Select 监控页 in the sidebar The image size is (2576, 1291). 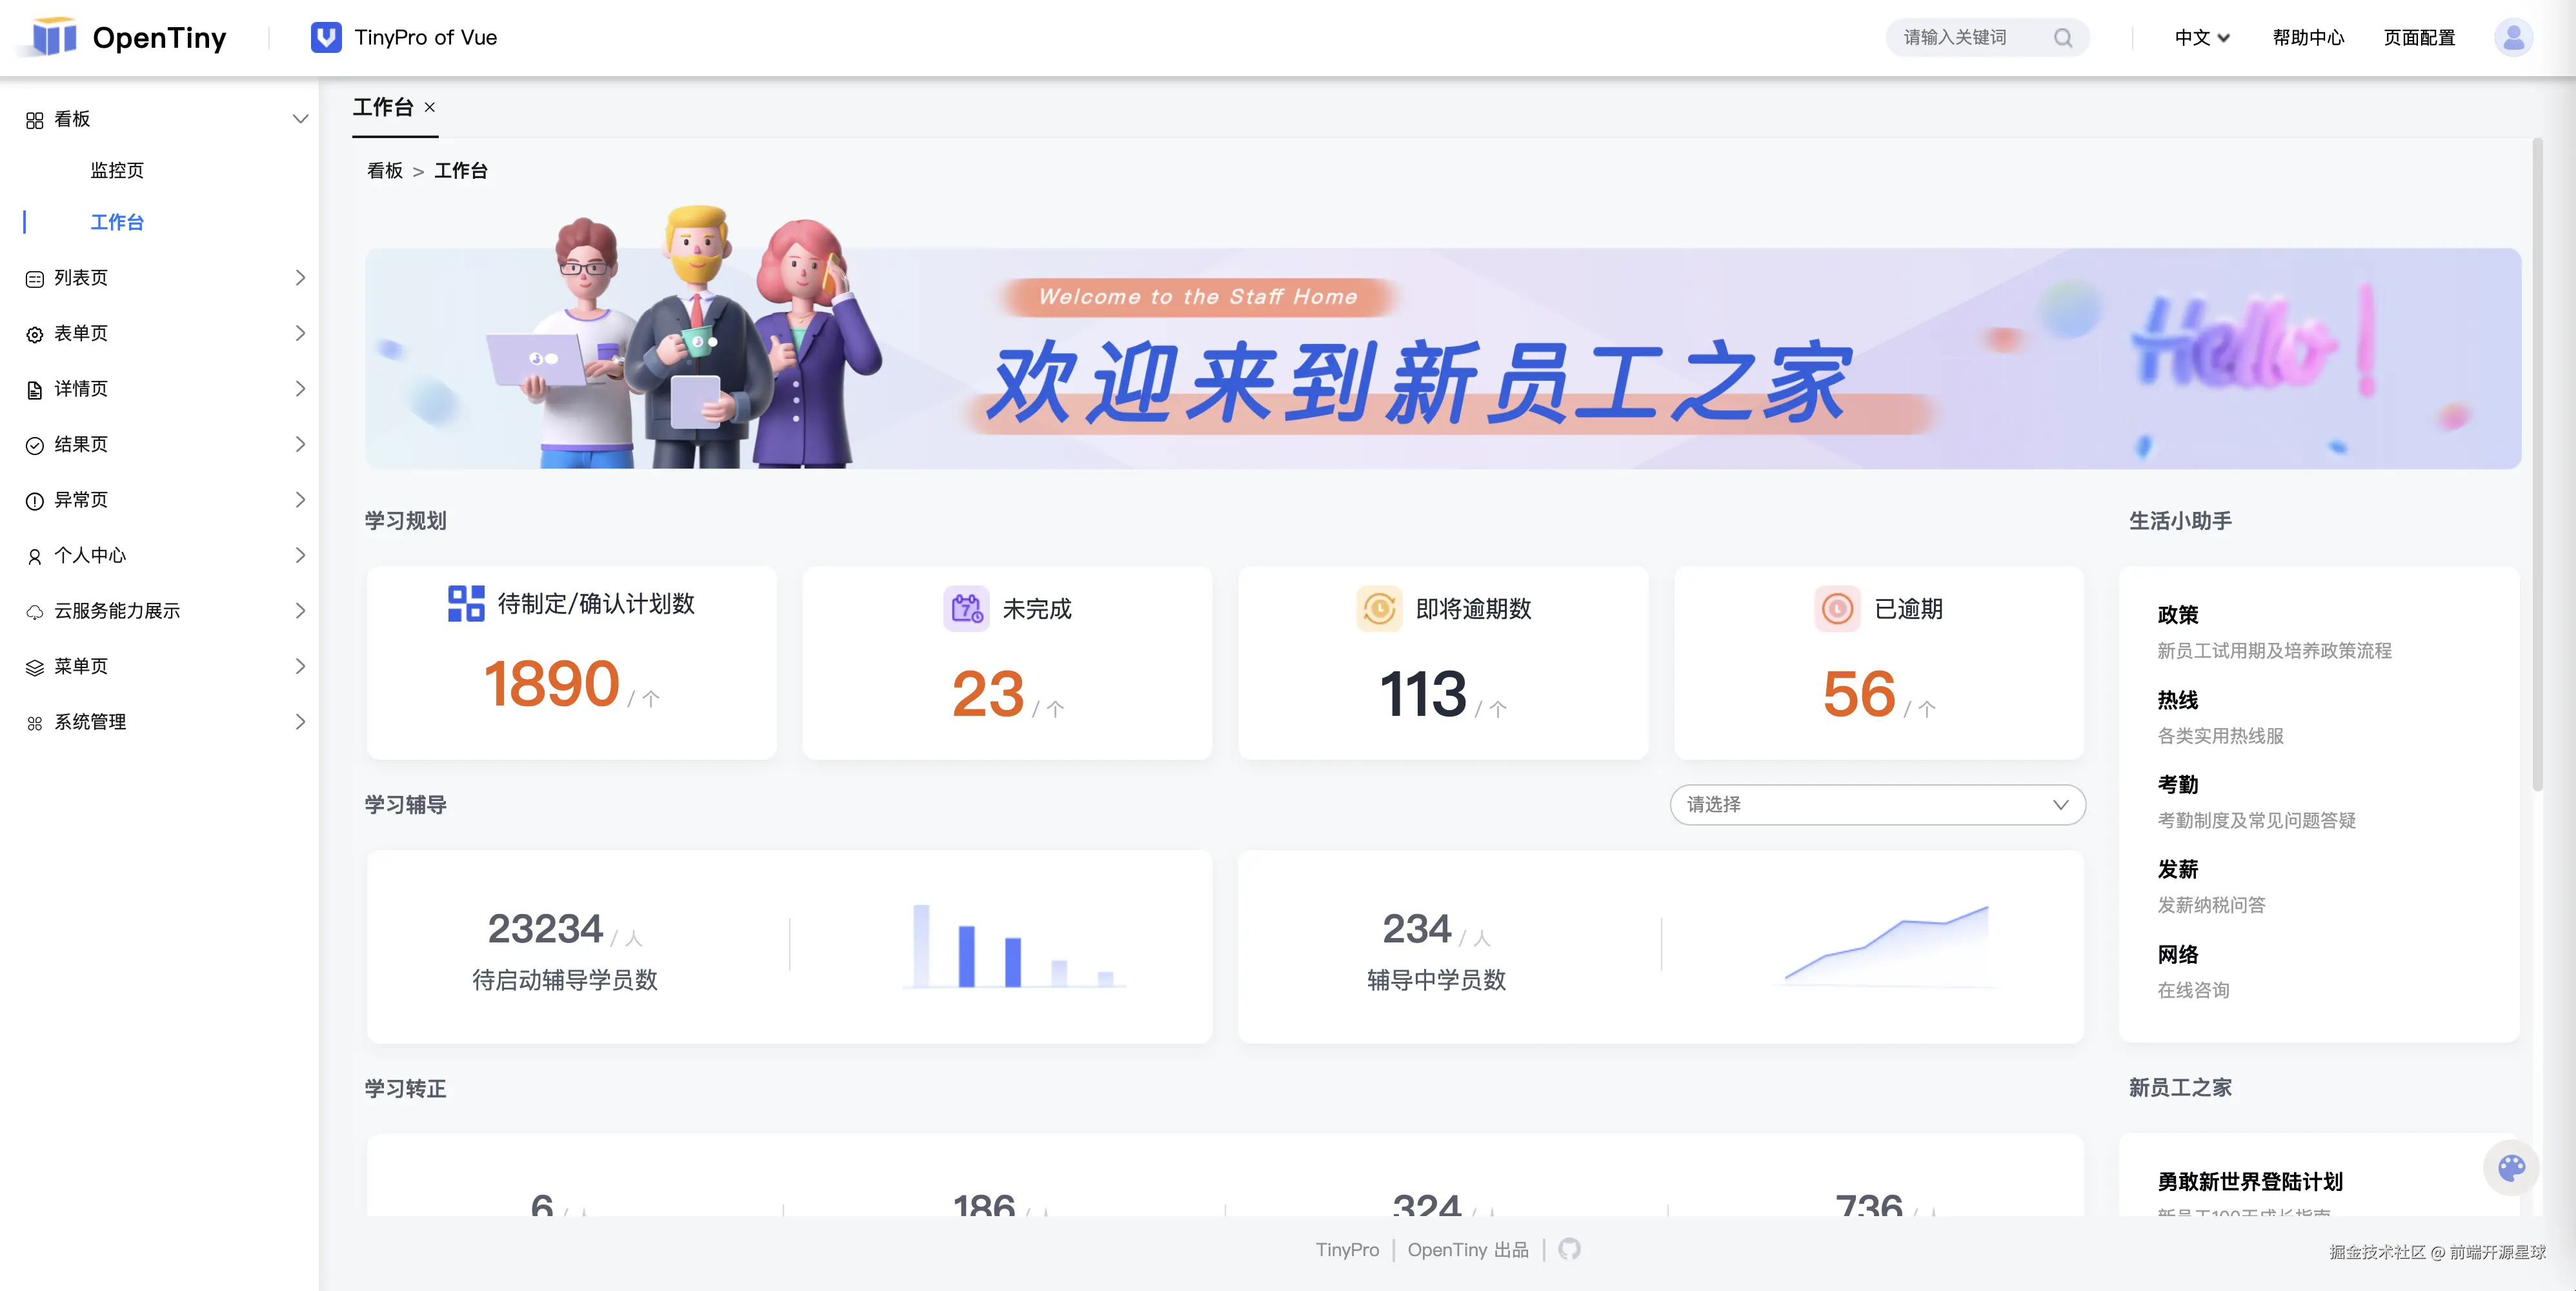point(117,171)
